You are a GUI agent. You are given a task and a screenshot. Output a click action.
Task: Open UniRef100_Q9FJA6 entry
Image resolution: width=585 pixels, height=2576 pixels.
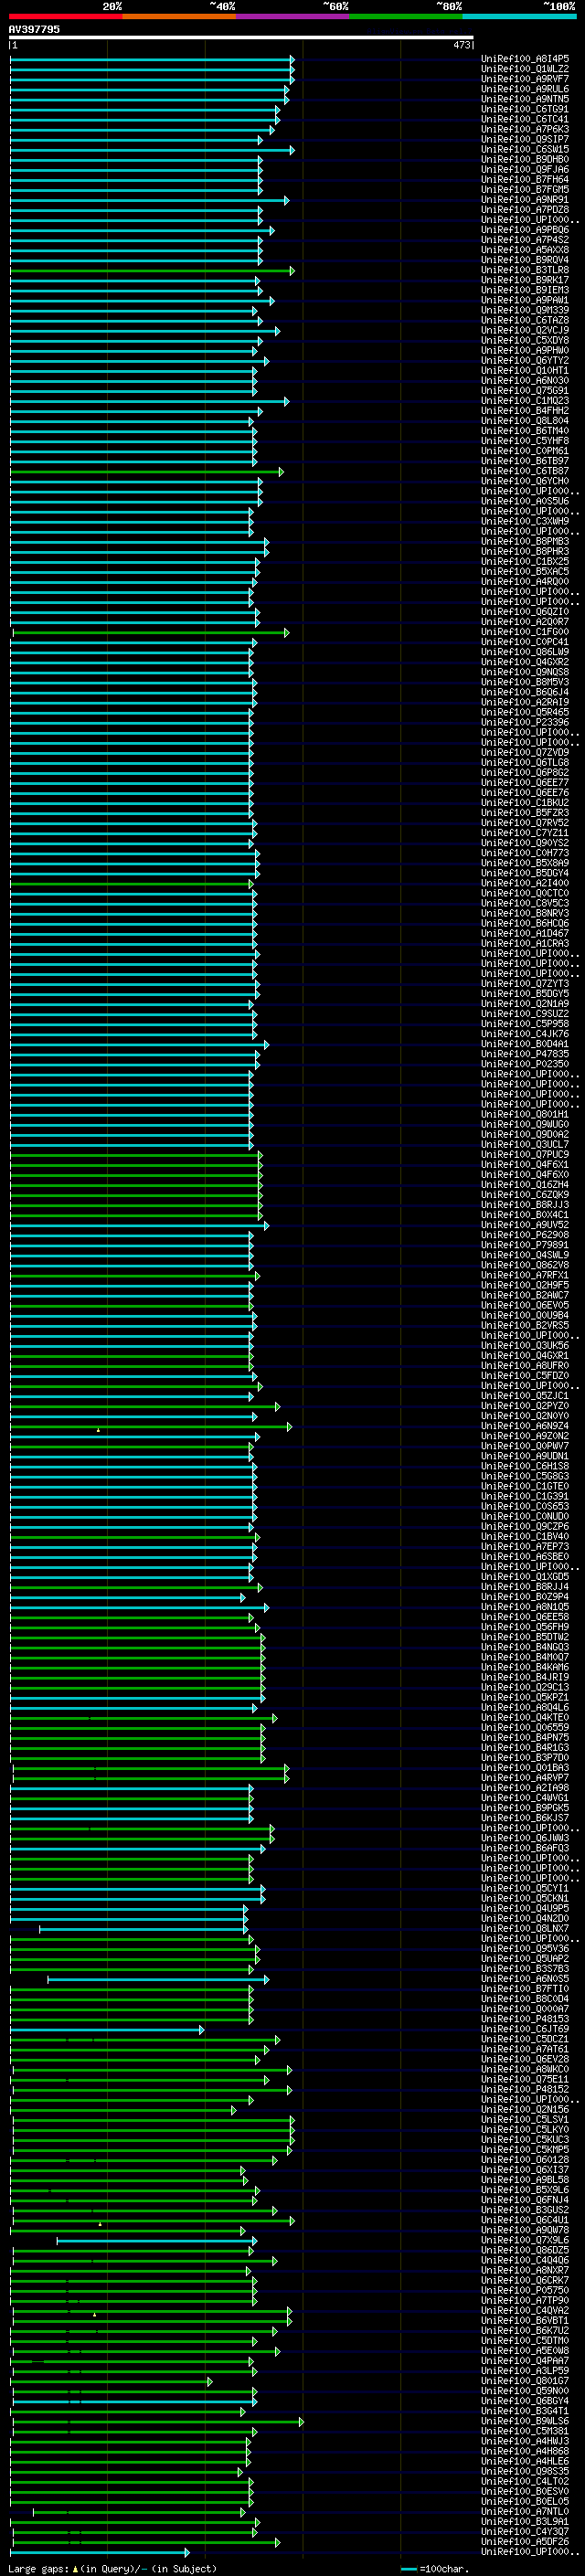click(525, 169)
